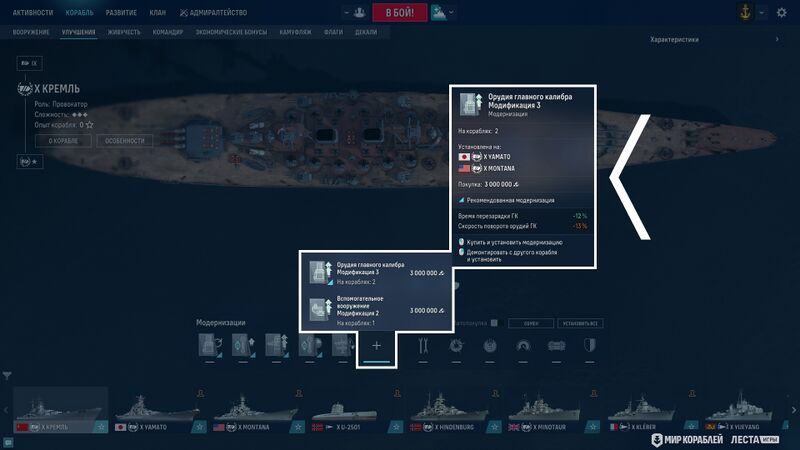Expand the dropdown next to the anchor badge
The height and width of the screenshot is (450, 800).
(x=761, y=13)
